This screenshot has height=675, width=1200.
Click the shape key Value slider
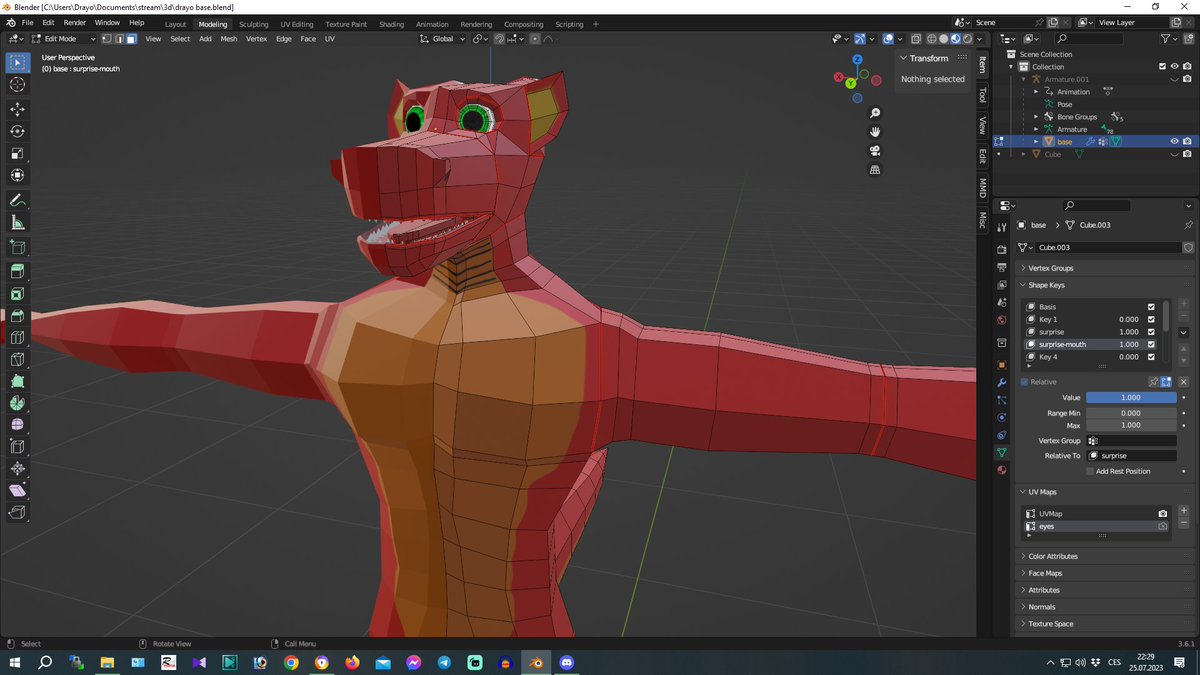[x=1131, y=398]
